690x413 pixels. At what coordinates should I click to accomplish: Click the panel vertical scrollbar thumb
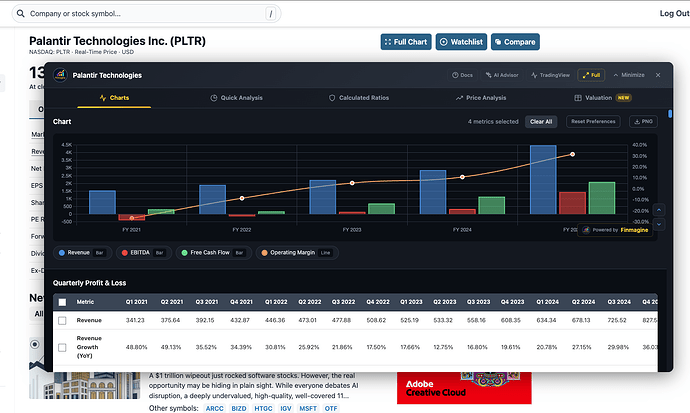coord(670,114)
